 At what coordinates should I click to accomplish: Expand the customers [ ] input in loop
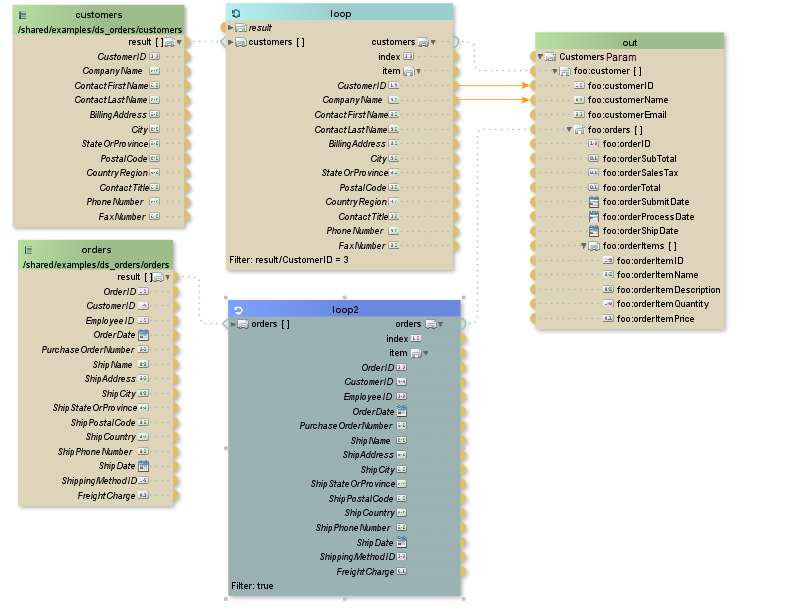coord(231,42)
